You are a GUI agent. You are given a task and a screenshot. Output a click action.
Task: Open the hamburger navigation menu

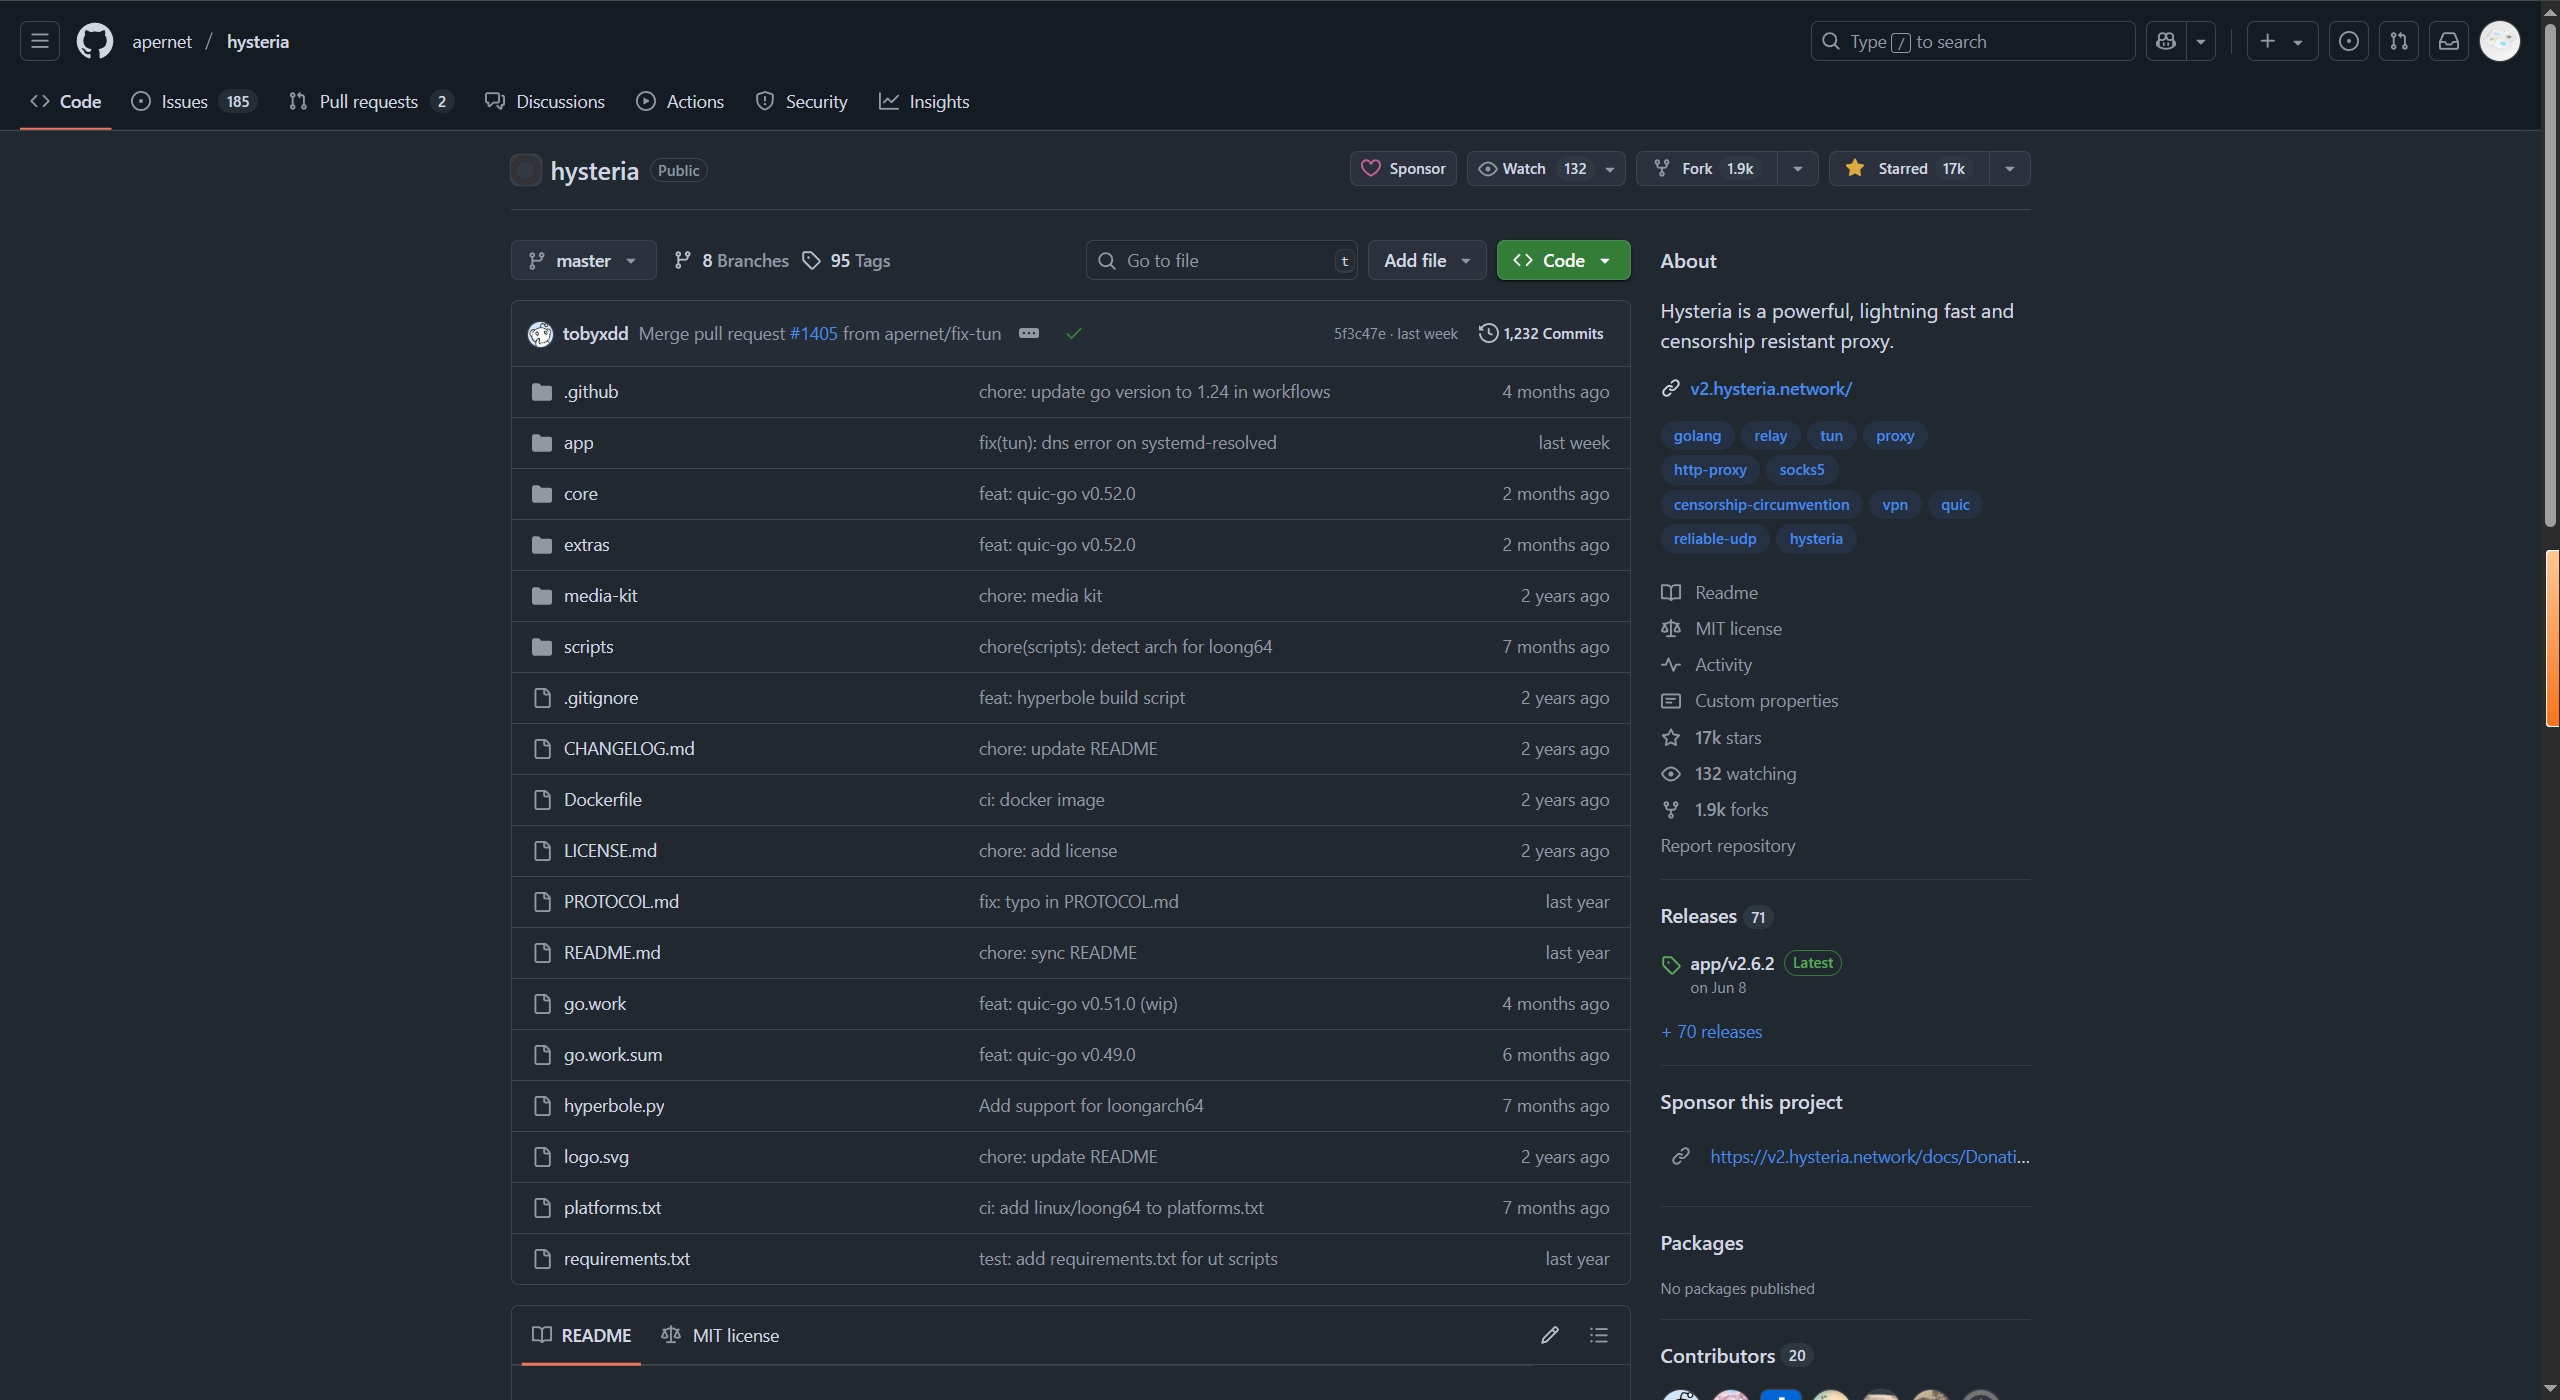coord(40,41)
